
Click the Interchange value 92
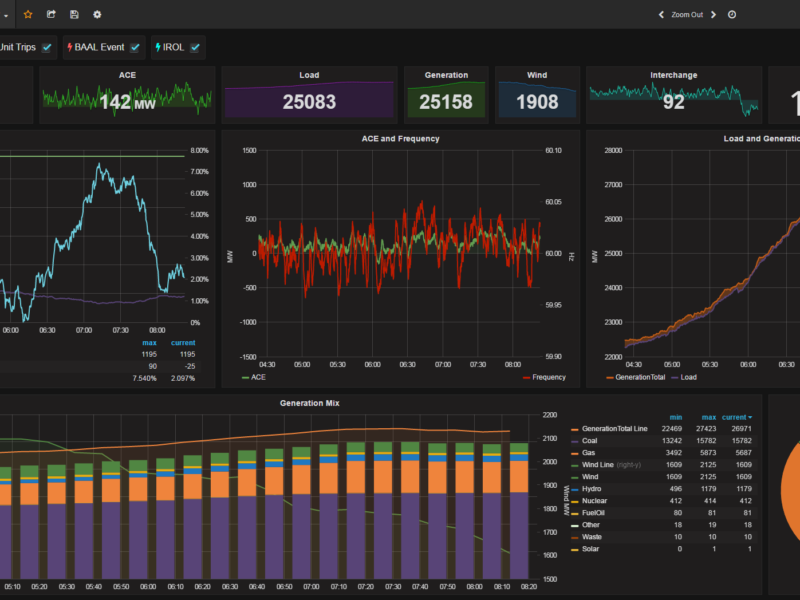click(x=673, y=102)
